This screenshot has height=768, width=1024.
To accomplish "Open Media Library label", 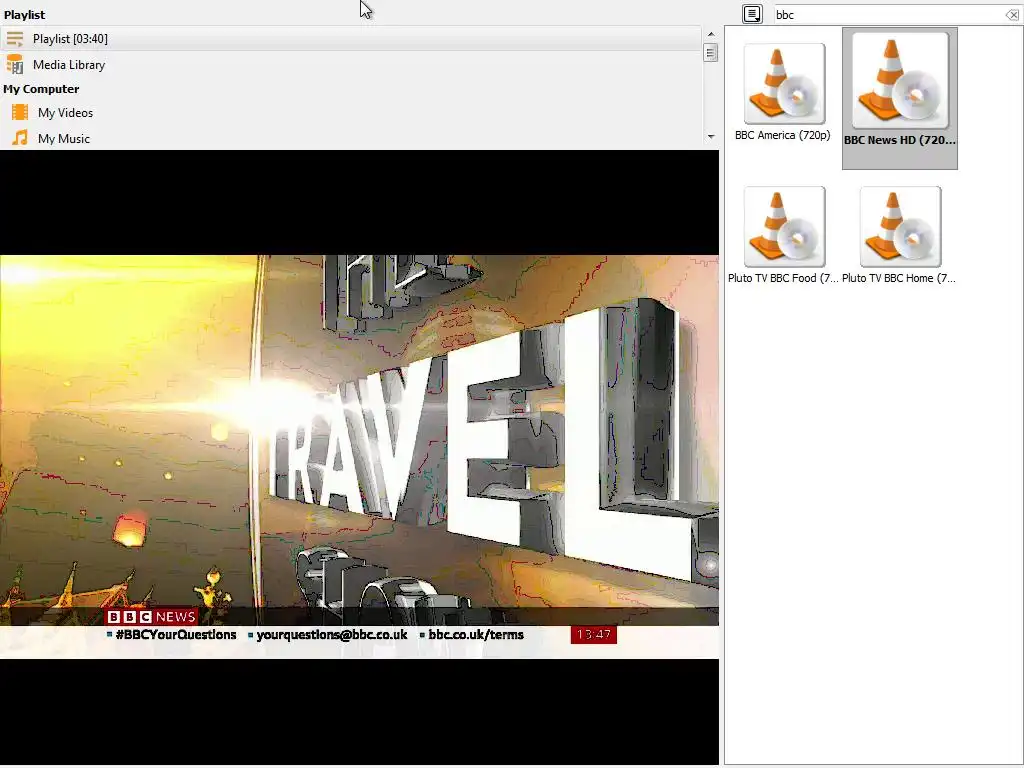I will [x=69, y=65].
